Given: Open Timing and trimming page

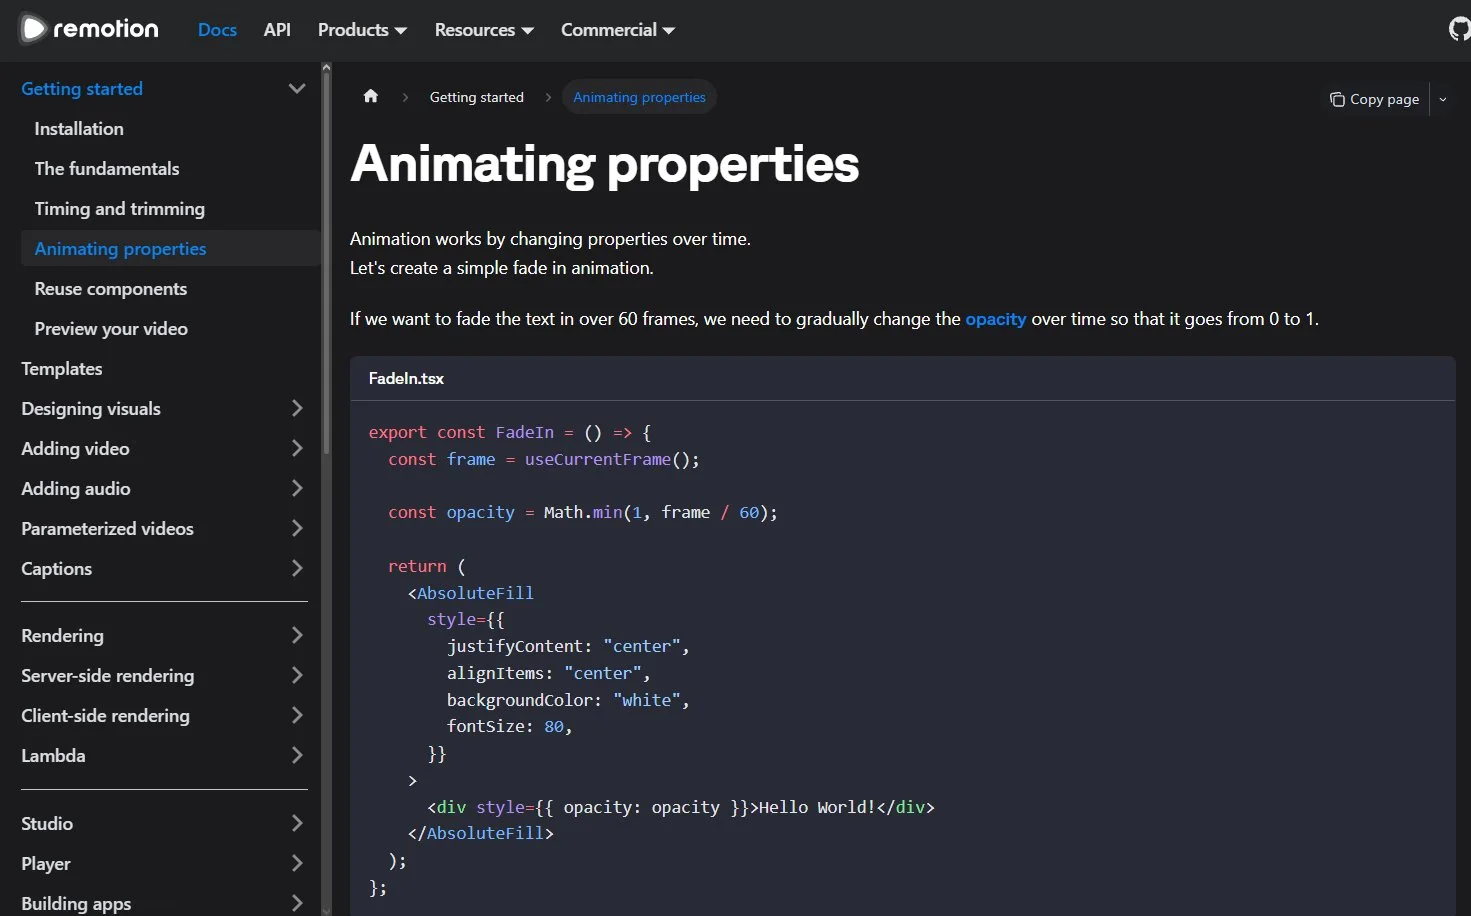Looking at the screenshot, I should (120, 209).
